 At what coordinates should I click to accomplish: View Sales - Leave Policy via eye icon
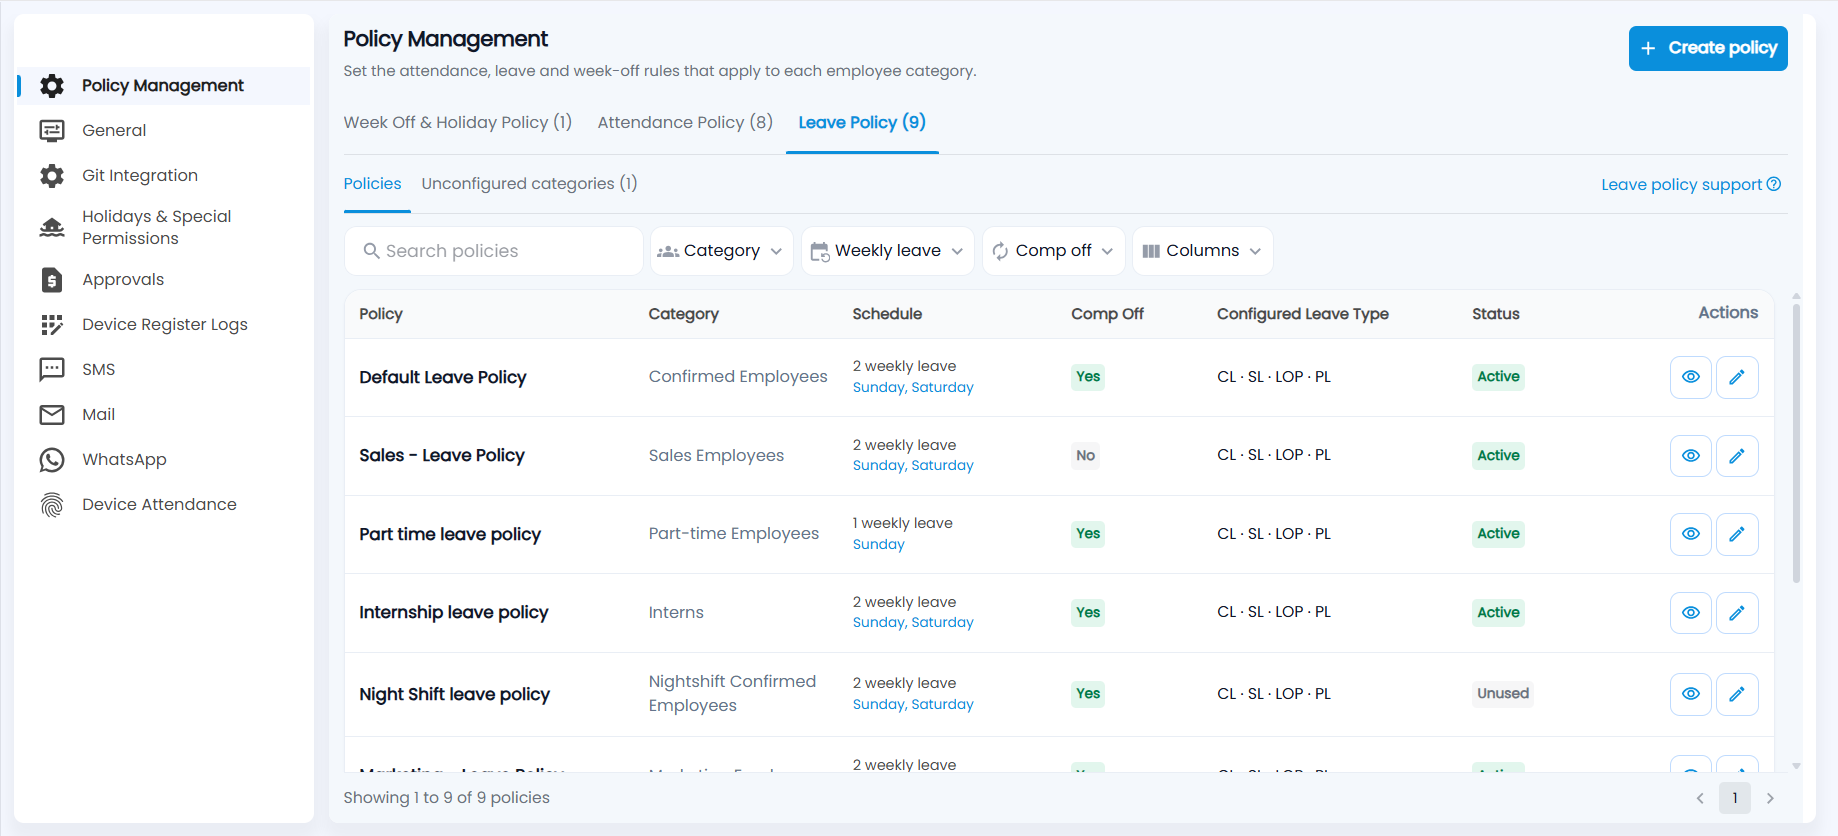tap(1691, 455)
